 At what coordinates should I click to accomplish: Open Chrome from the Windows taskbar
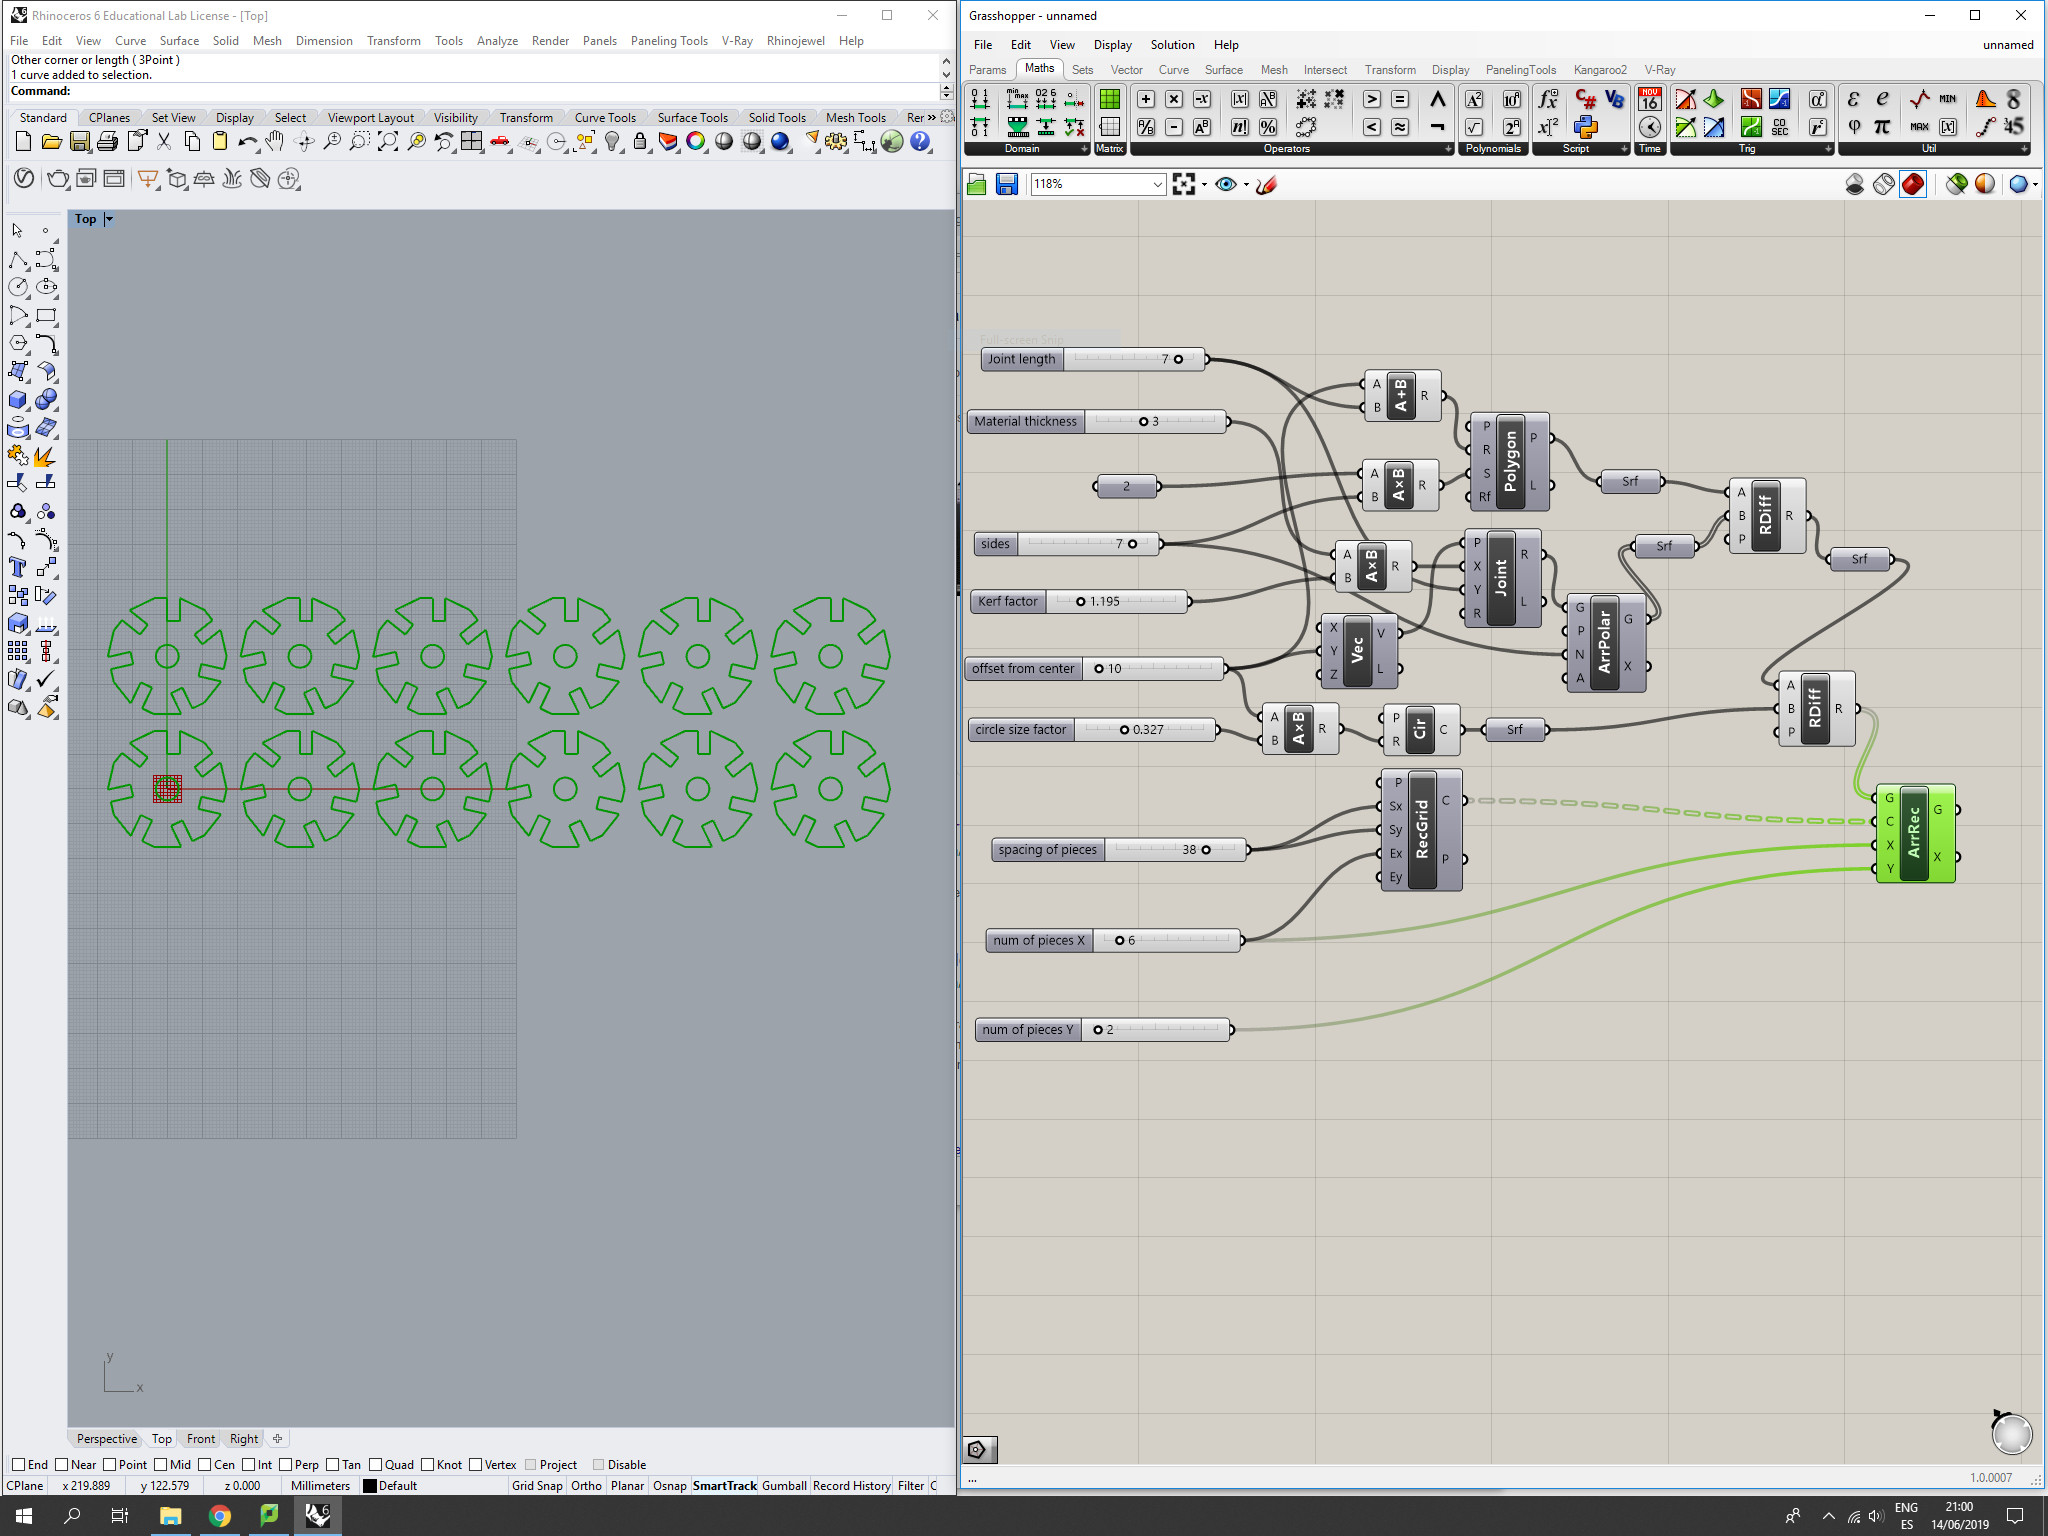(x=219, y=1516)
